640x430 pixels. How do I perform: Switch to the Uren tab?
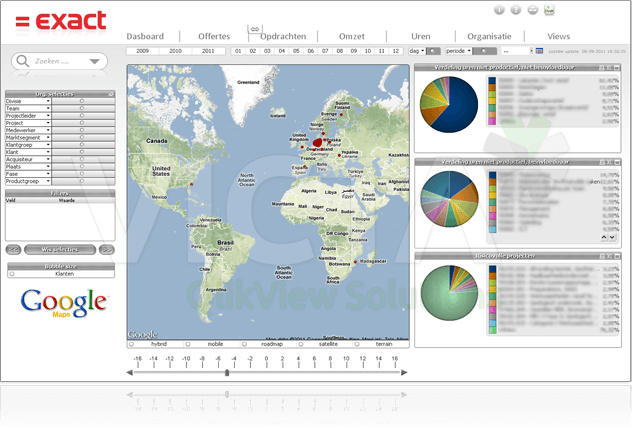point(420,36)
